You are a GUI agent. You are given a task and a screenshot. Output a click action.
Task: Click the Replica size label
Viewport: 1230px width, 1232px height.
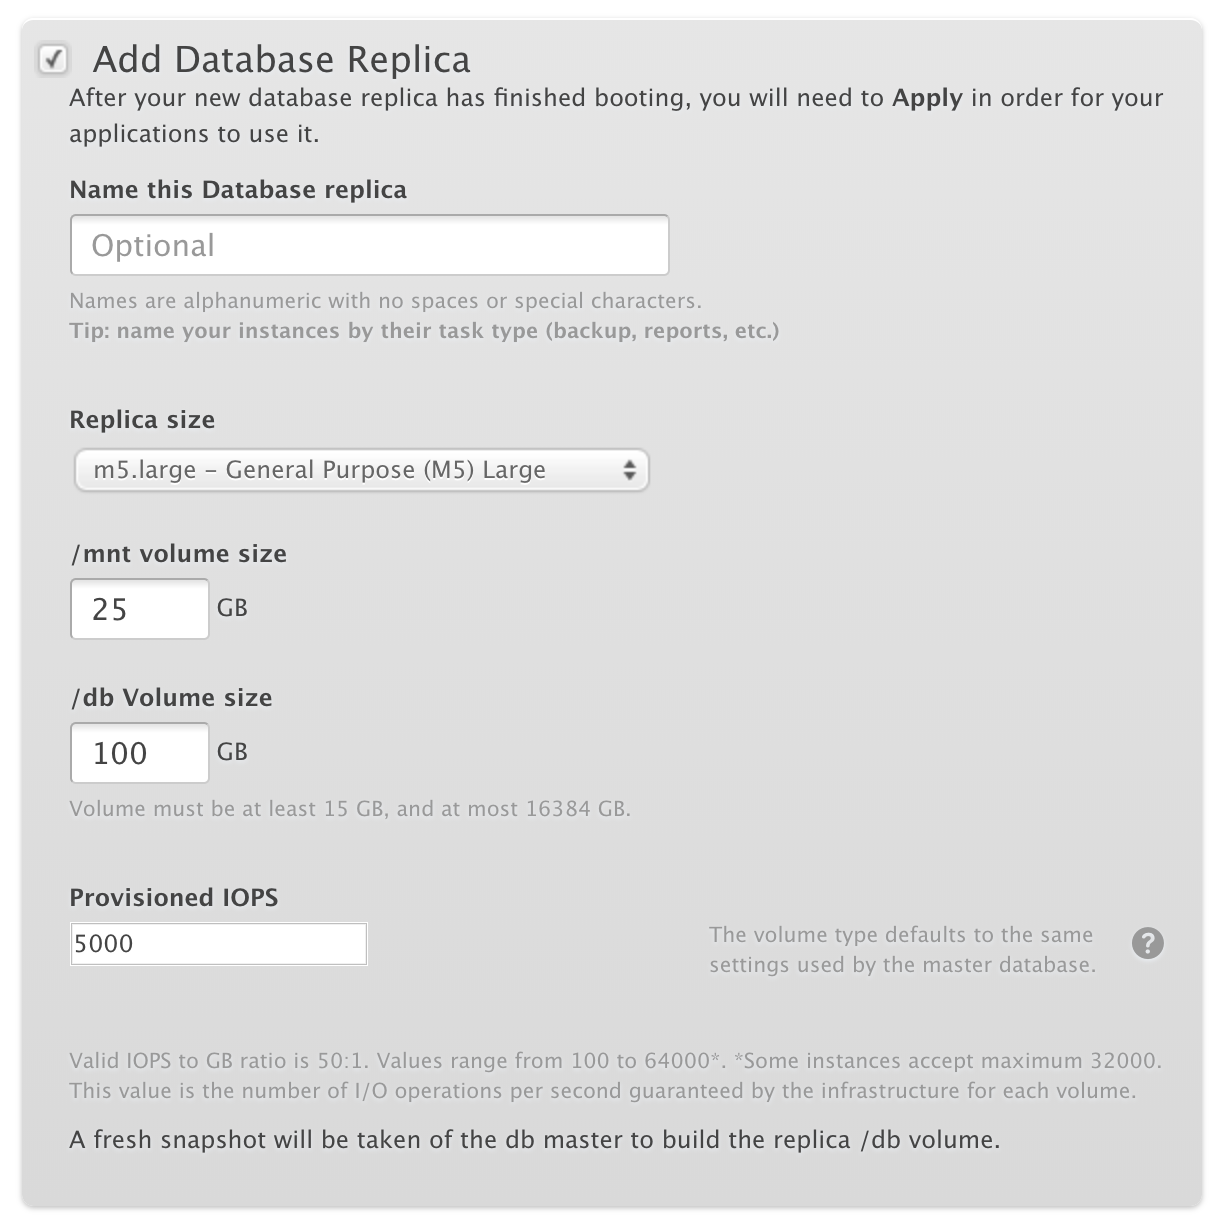[142, 420]
